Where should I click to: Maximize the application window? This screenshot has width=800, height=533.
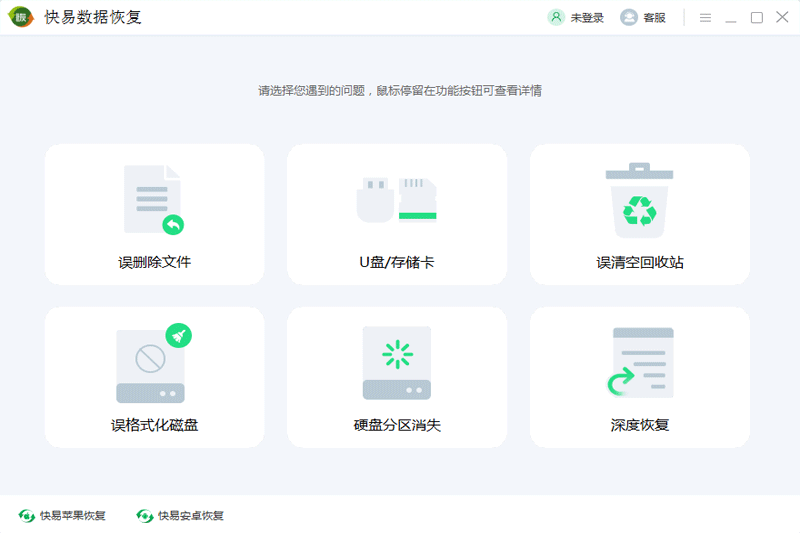click(757, 17)
